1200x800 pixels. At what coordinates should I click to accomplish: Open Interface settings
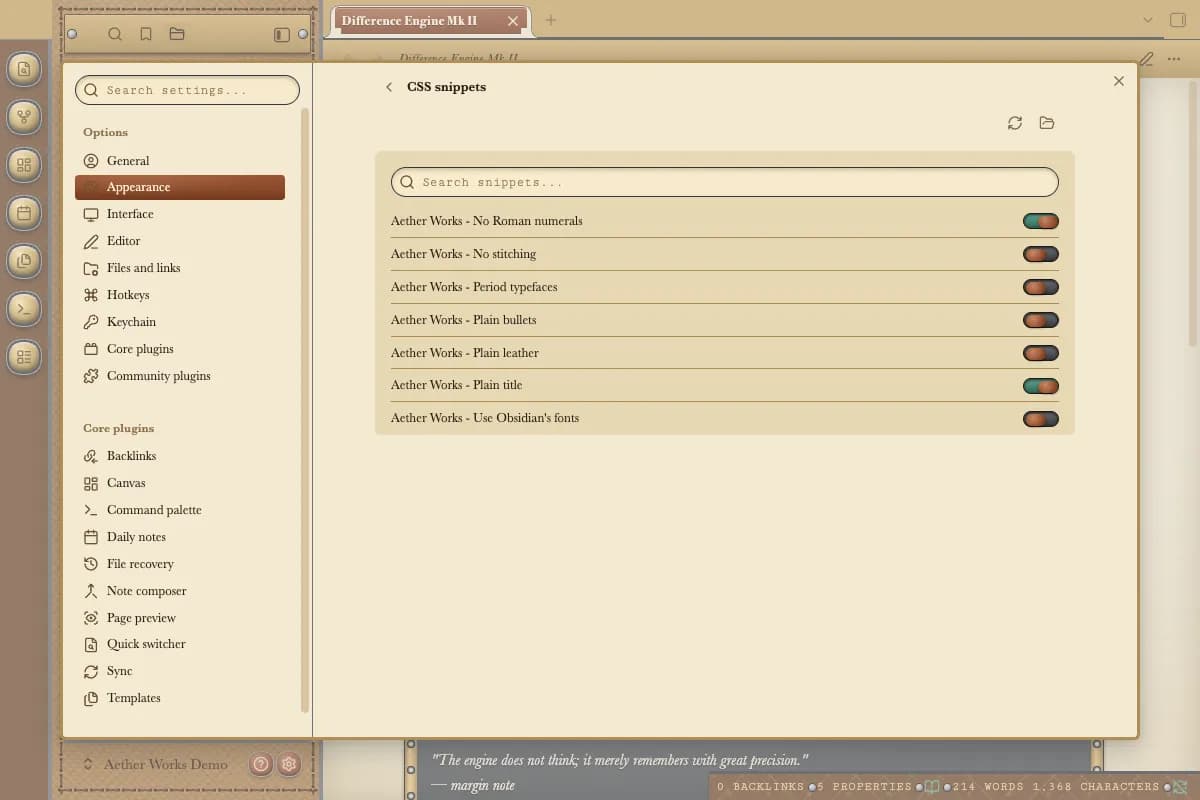(180, 214)
